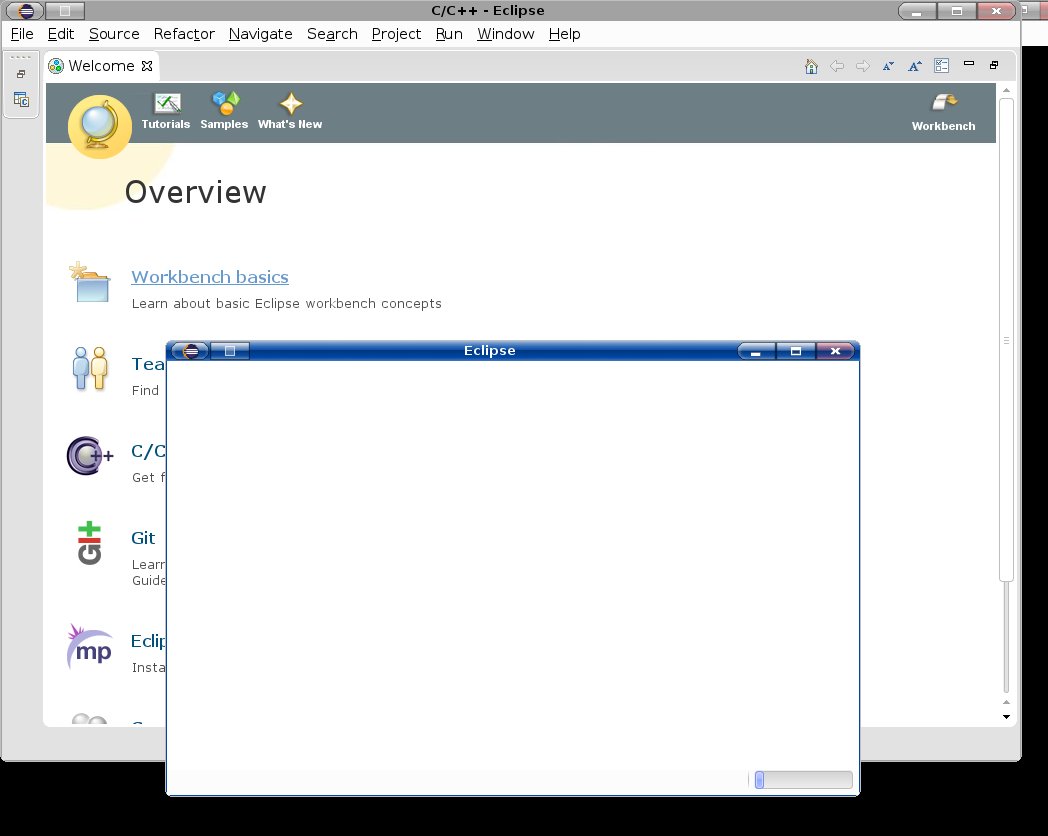The height and width of the screenshot is (836, 1048).
Task: Click the Git plus icon
Action: [90, 543]
